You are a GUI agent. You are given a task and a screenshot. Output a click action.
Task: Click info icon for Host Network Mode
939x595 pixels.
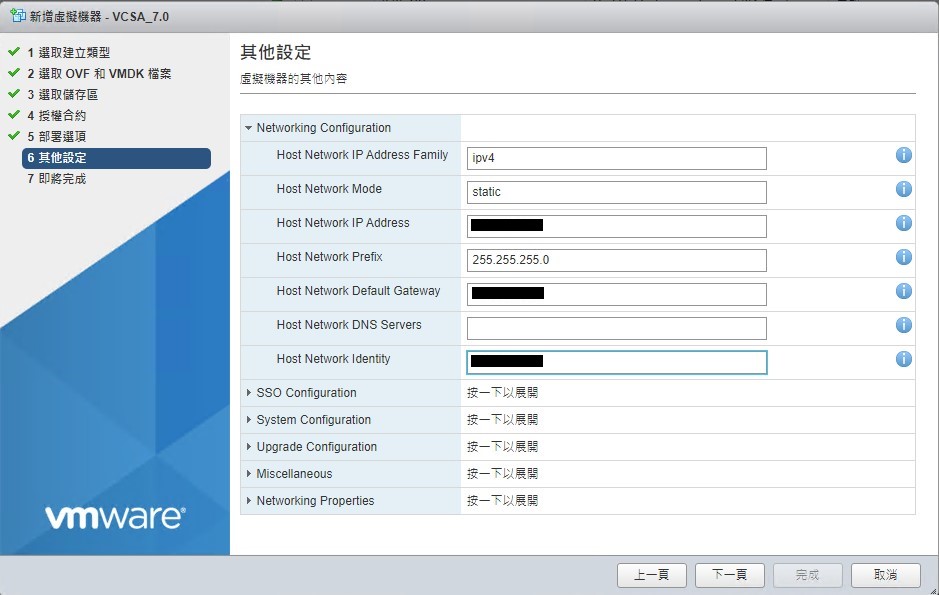[x=904, y=189]
